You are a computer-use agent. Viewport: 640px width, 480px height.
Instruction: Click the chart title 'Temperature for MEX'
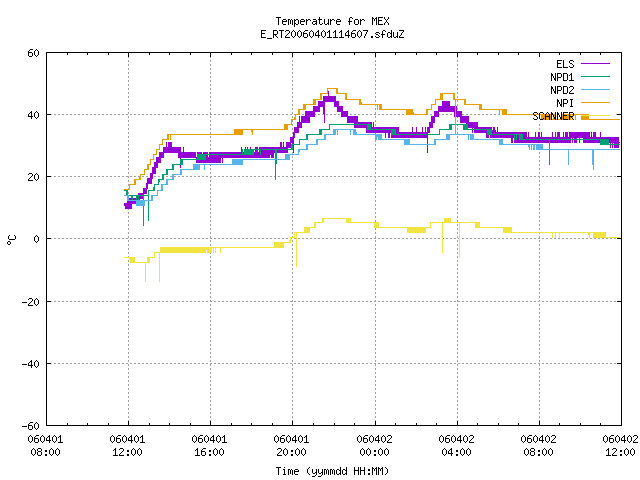pos(332,21)
